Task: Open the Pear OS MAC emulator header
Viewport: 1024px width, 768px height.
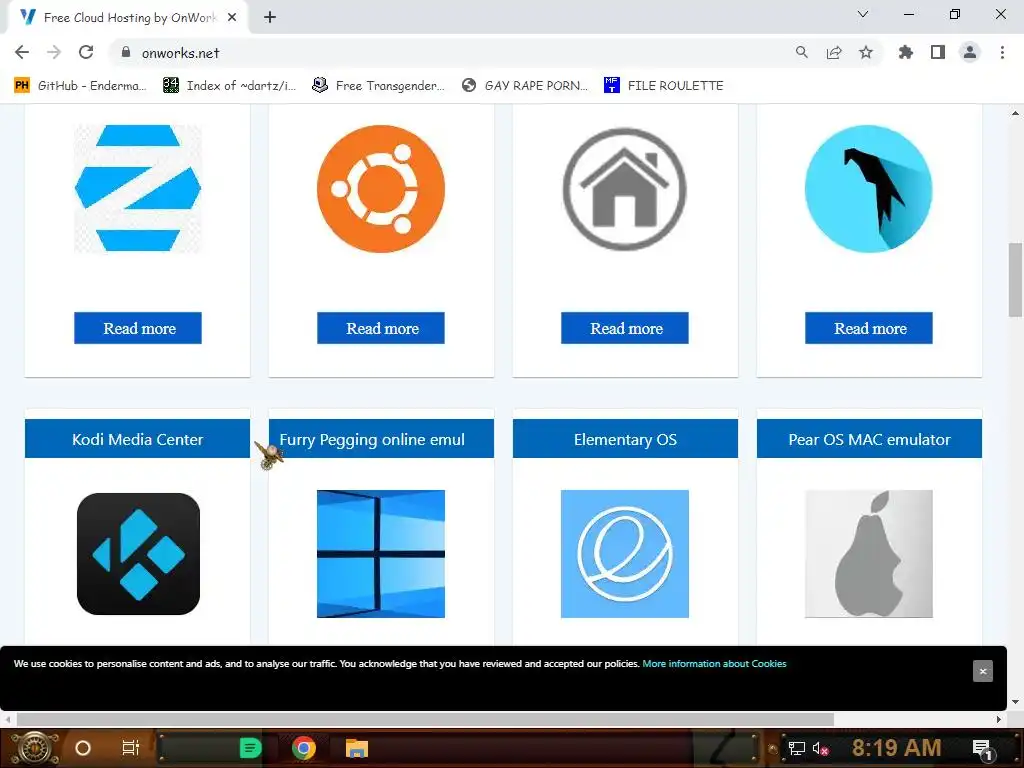Action: (869, 439)
